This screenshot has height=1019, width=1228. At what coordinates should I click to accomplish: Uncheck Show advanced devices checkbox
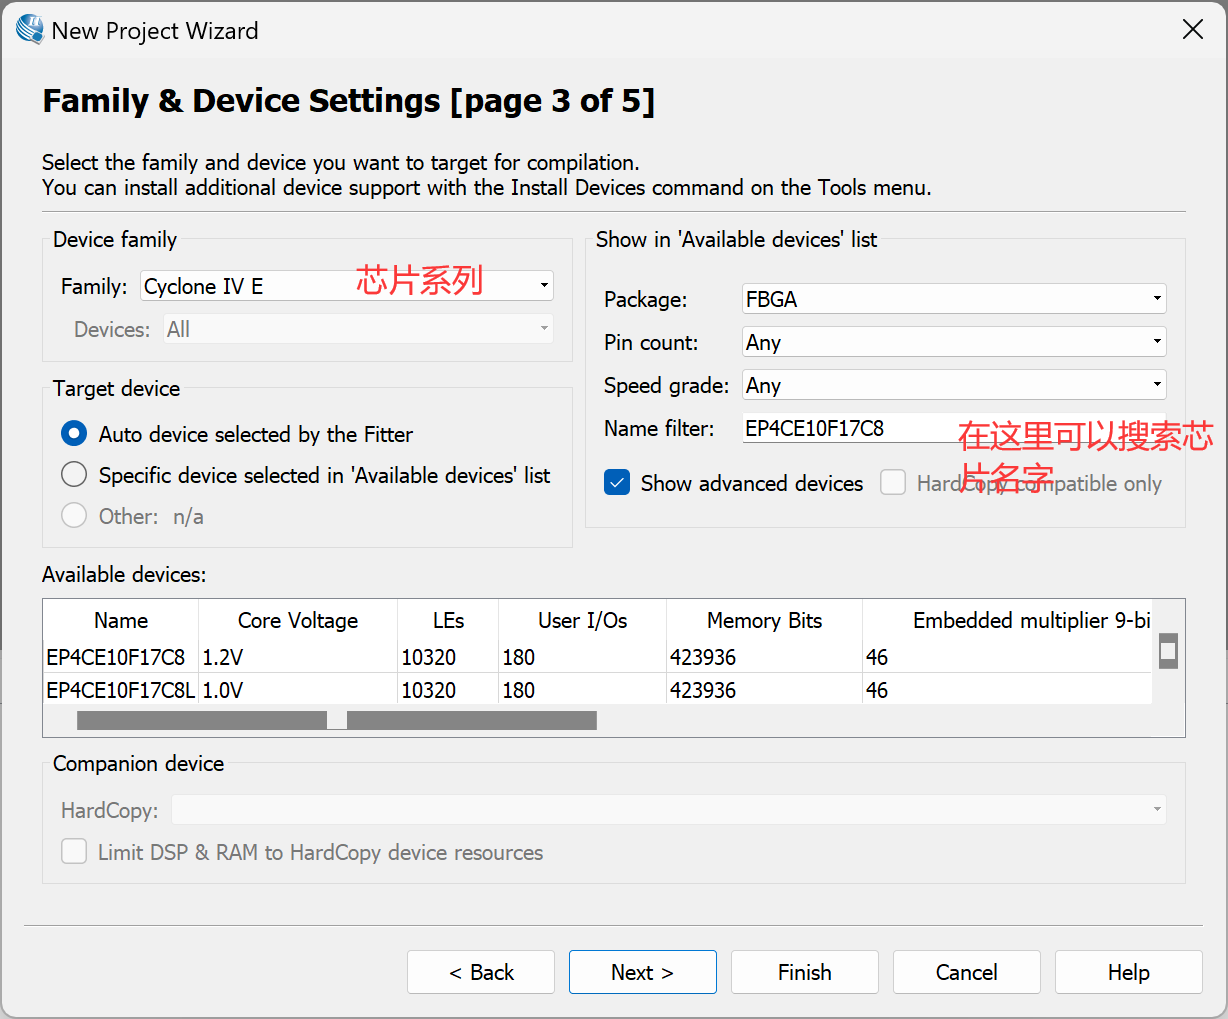(617, 483)
